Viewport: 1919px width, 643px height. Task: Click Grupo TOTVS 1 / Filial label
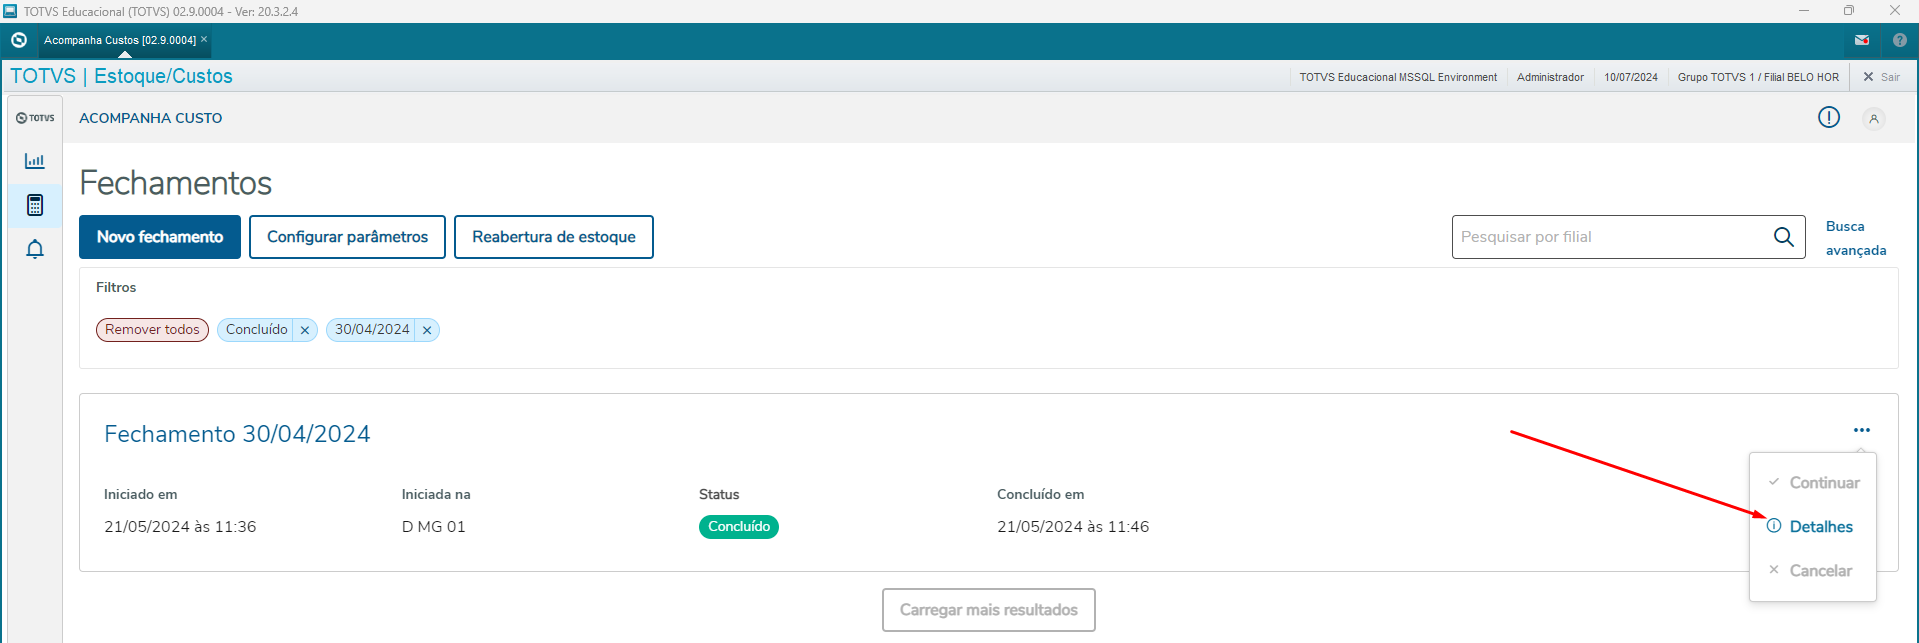pos(1758,77)
